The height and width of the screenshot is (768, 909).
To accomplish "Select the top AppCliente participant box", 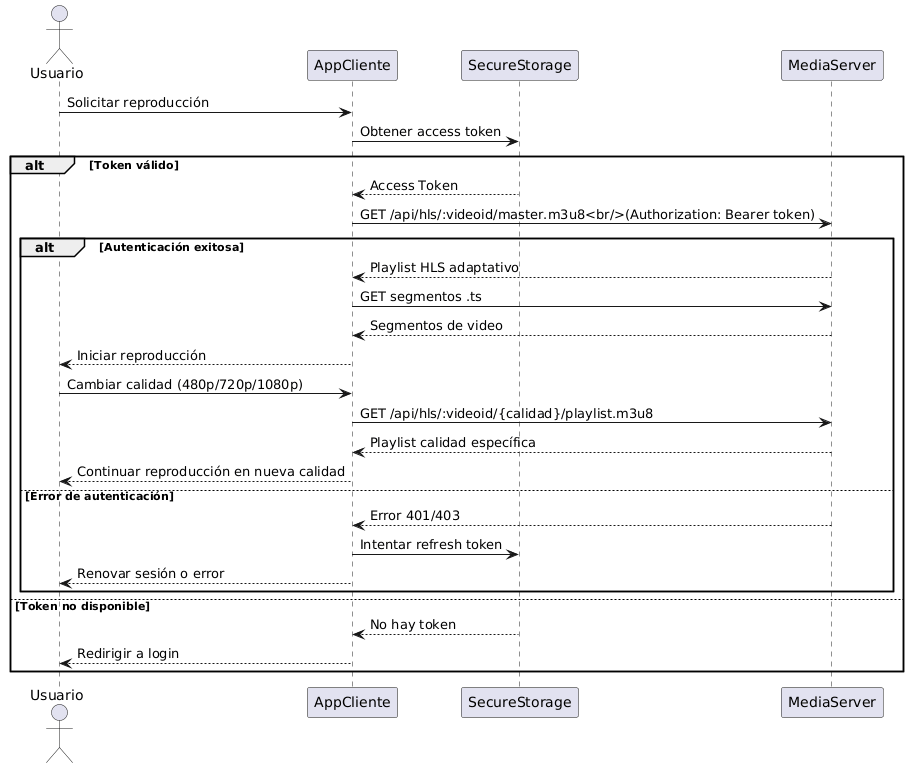I will coord(352,66).
